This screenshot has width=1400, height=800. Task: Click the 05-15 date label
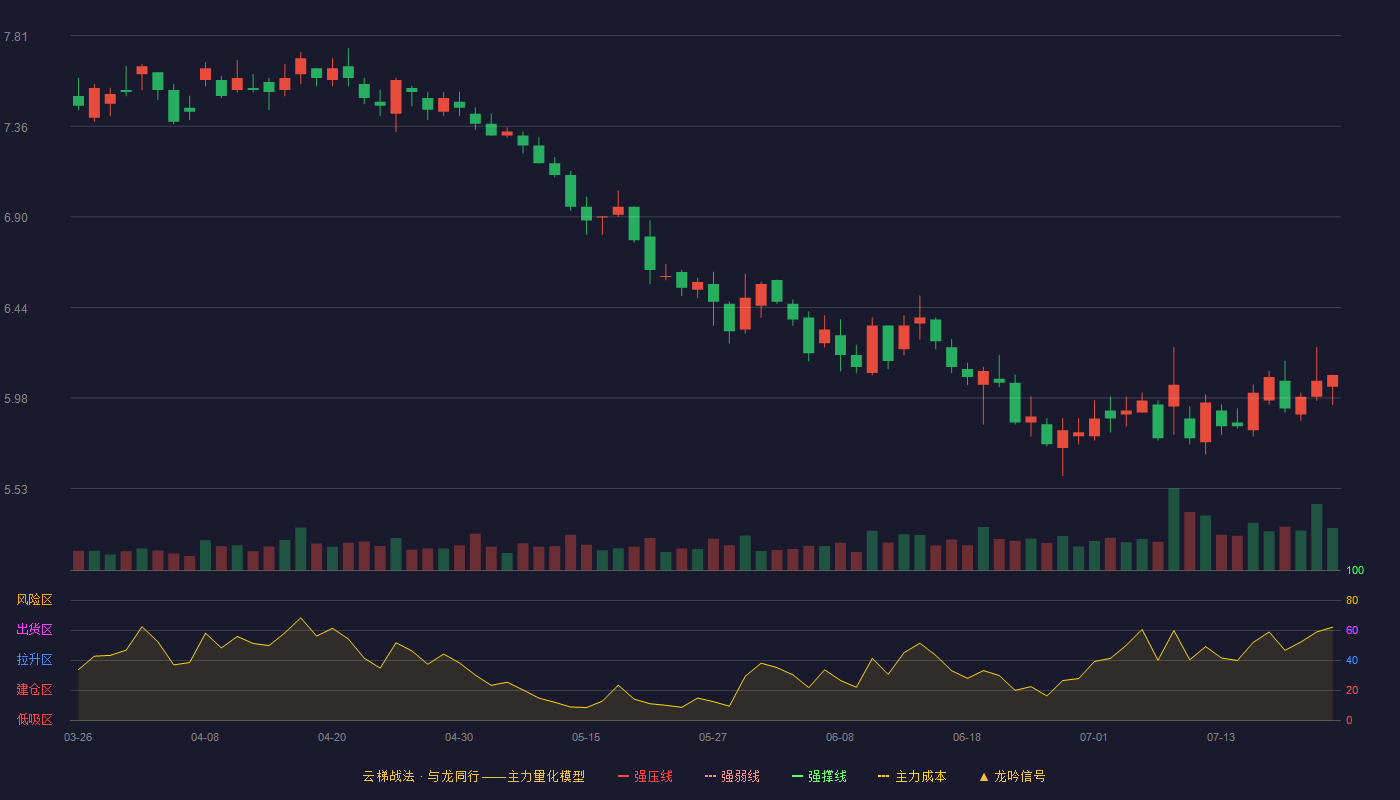(x=586, y=737)
